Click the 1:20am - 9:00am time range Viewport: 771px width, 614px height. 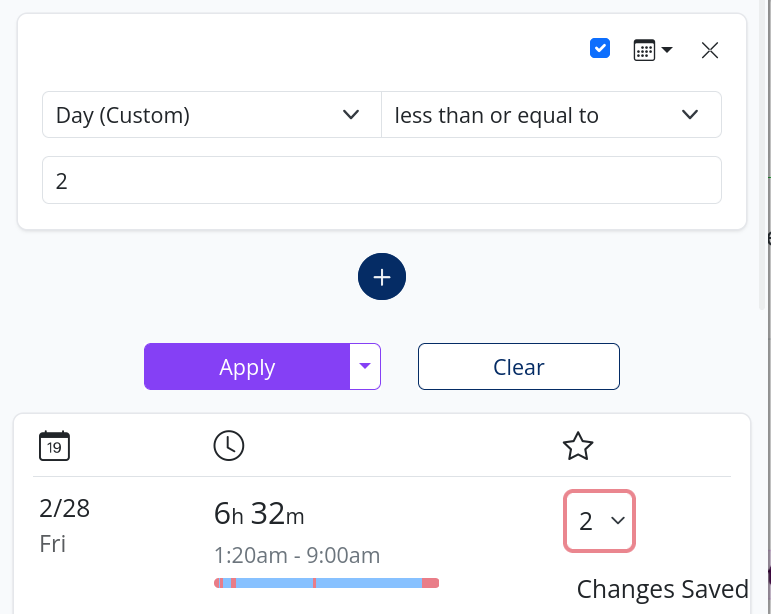(x=297, y=555)
